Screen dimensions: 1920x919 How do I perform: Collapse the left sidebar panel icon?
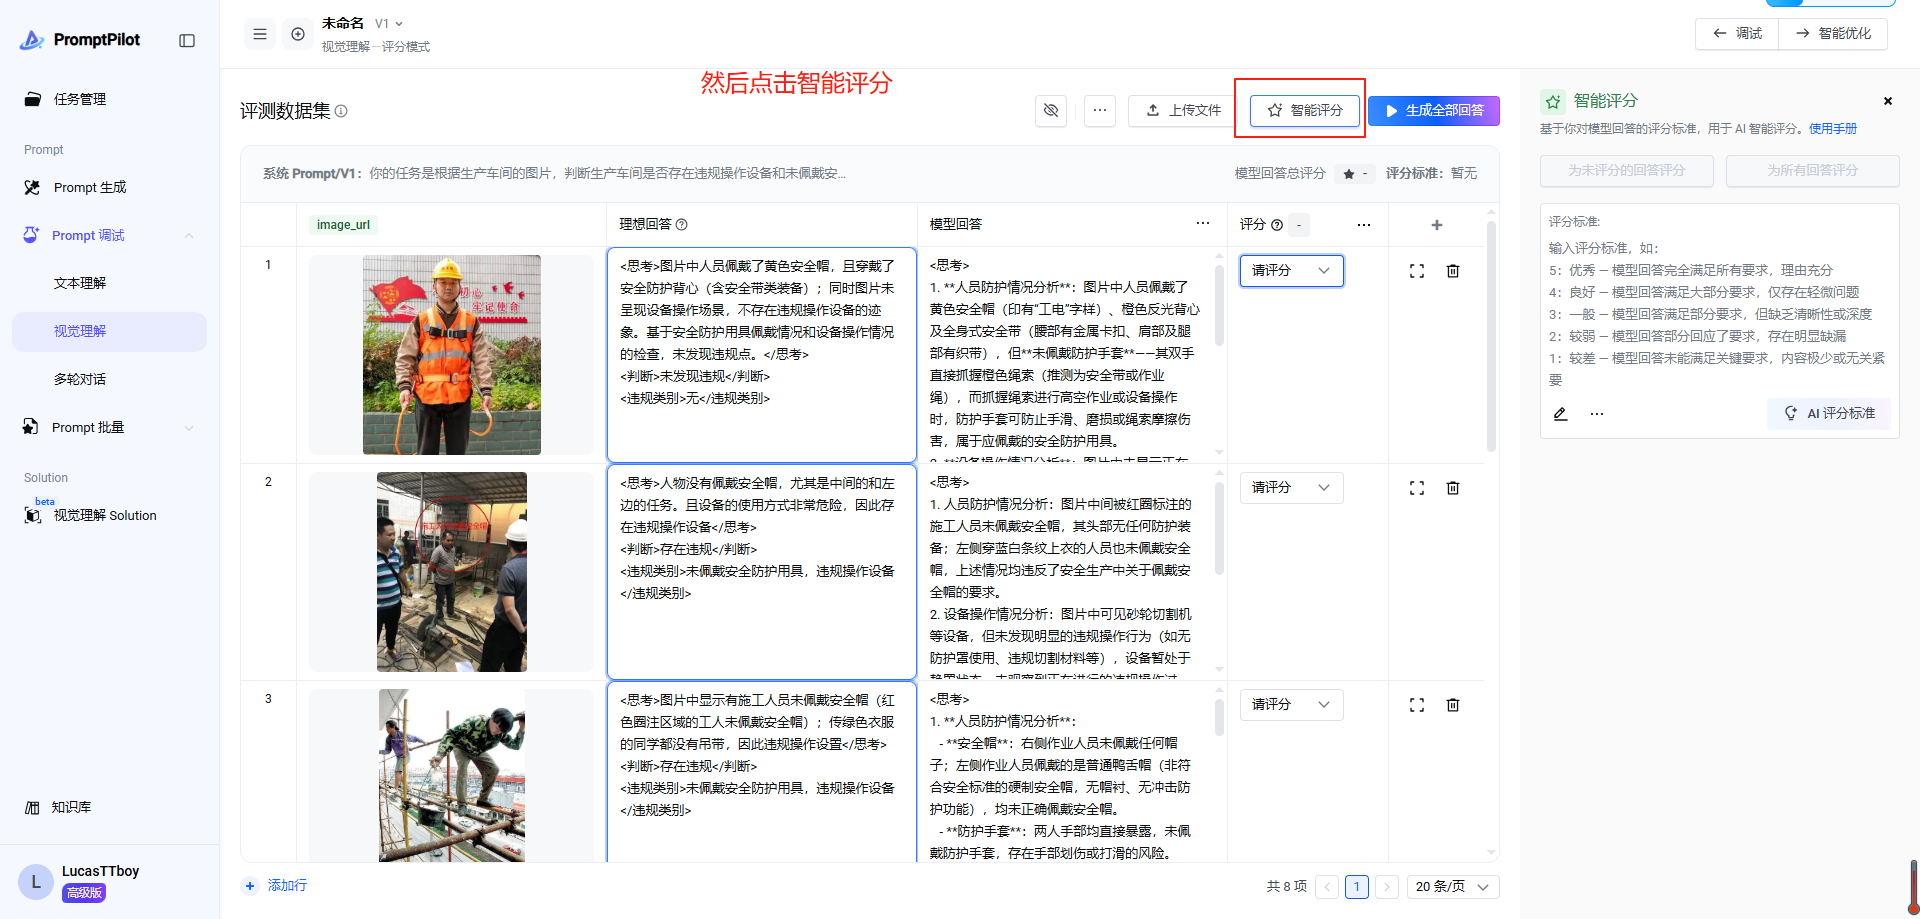(187, 40)
